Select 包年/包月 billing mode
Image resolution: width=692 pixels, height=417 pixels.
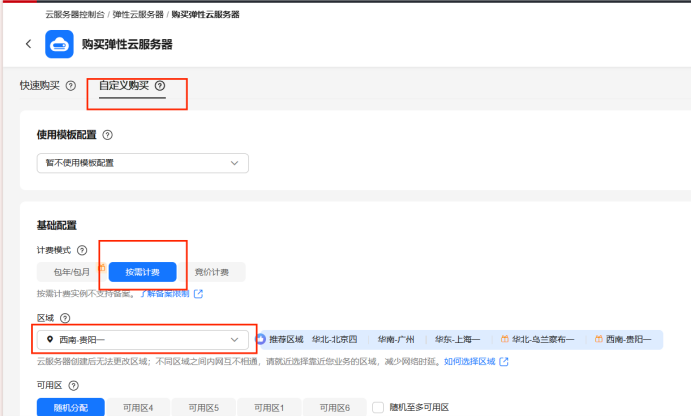click(x=71, y=272)
